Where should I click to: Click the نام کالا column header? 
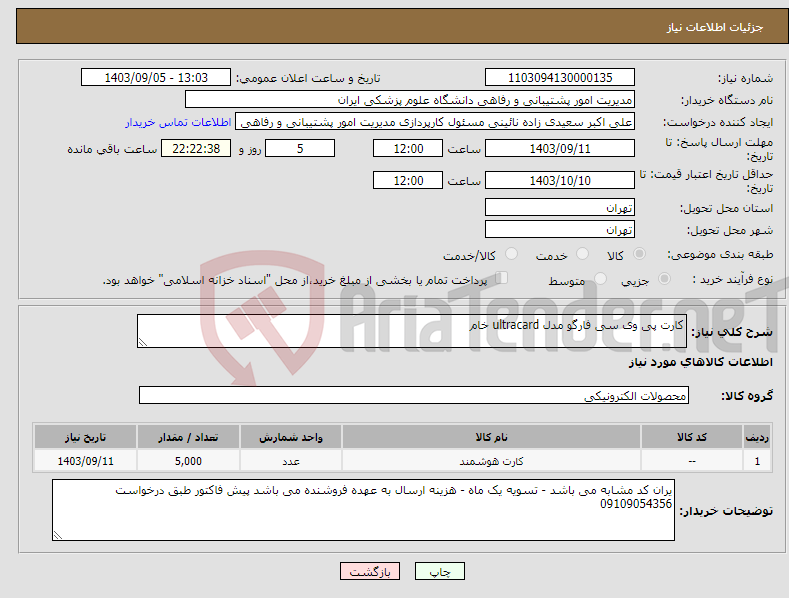click(x=492, y=437)
